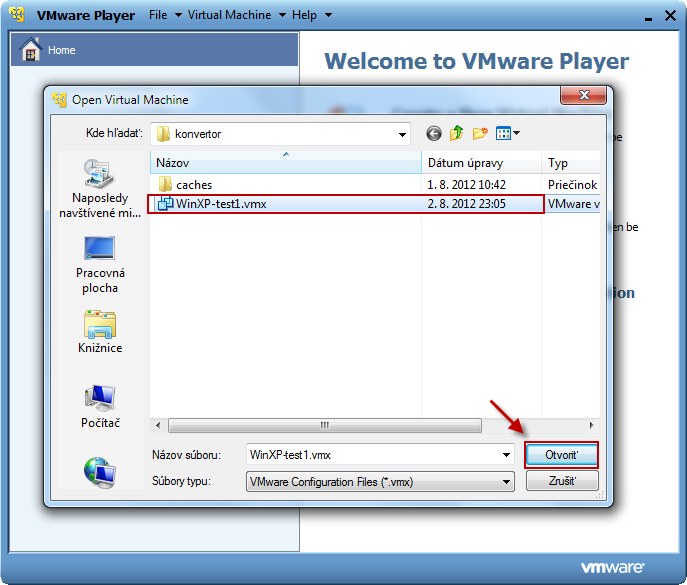Select the Home tab in VMware Player
Screen dimensions: 687x585
[x=154, y=49]
